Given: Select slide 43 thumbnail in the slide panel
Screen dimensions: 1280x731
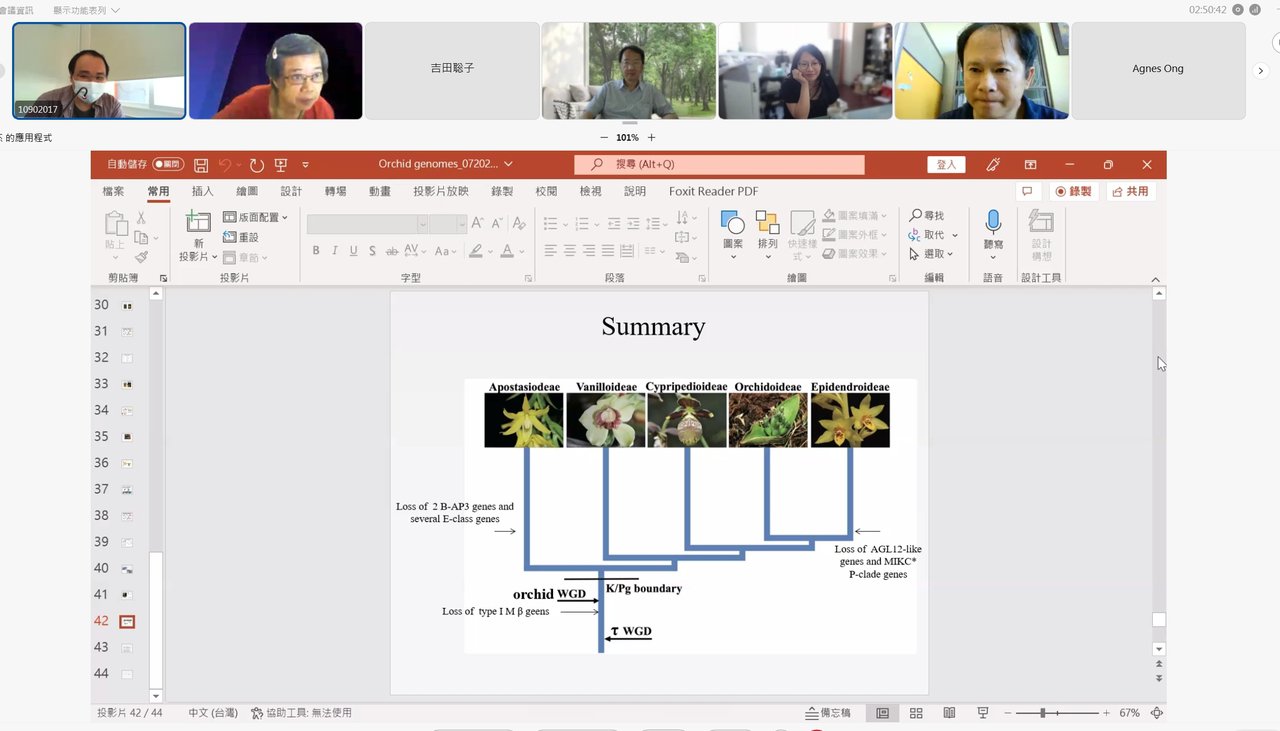Looking at the screenshot, I should tap(127, 648).
